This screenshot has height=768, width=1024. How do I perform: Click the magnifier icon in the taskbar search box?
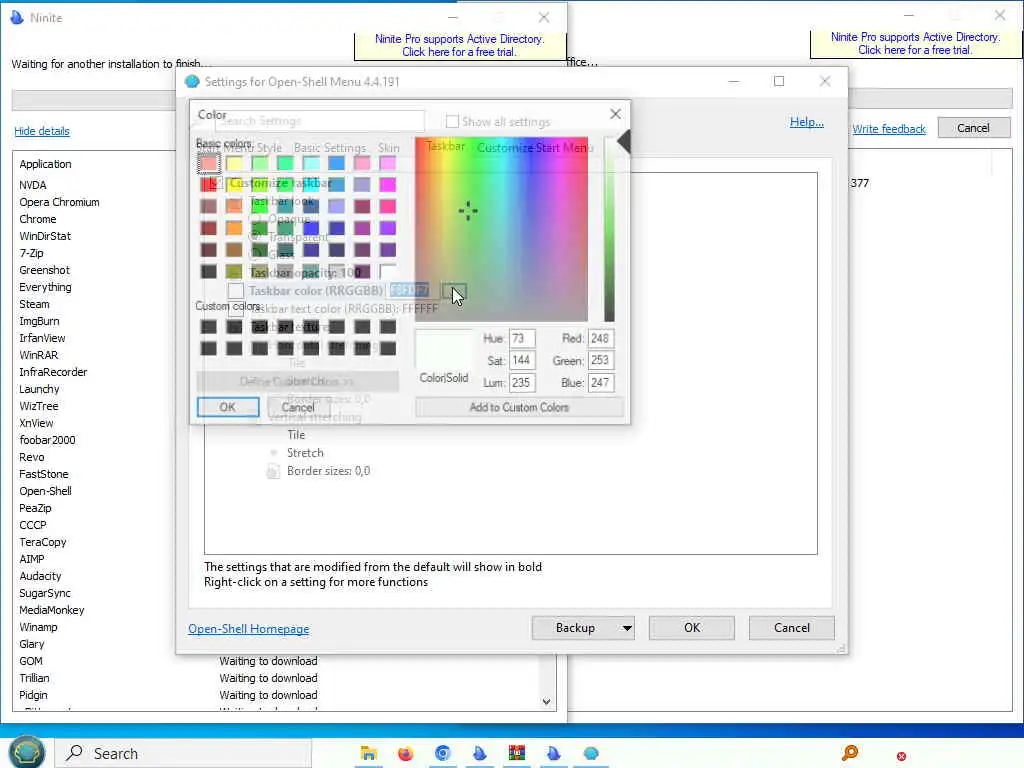coord(74,753)
